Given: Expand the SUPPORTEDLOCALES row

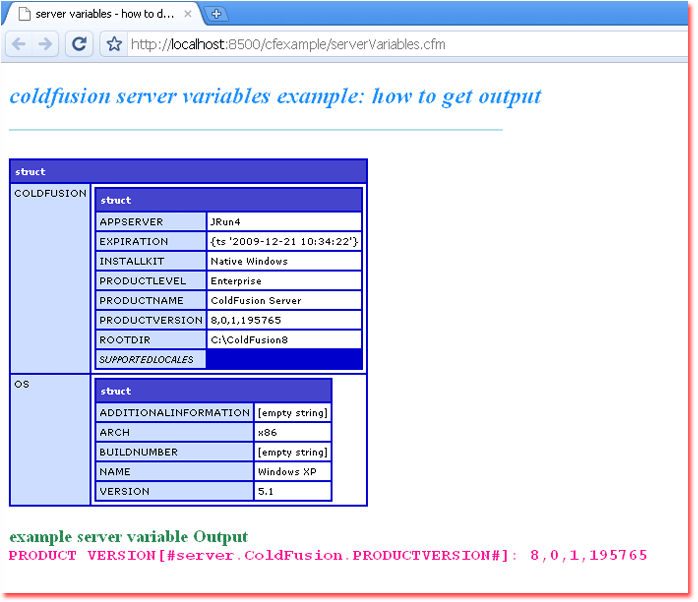Looking at the screenshot, I should pos(151,359).
